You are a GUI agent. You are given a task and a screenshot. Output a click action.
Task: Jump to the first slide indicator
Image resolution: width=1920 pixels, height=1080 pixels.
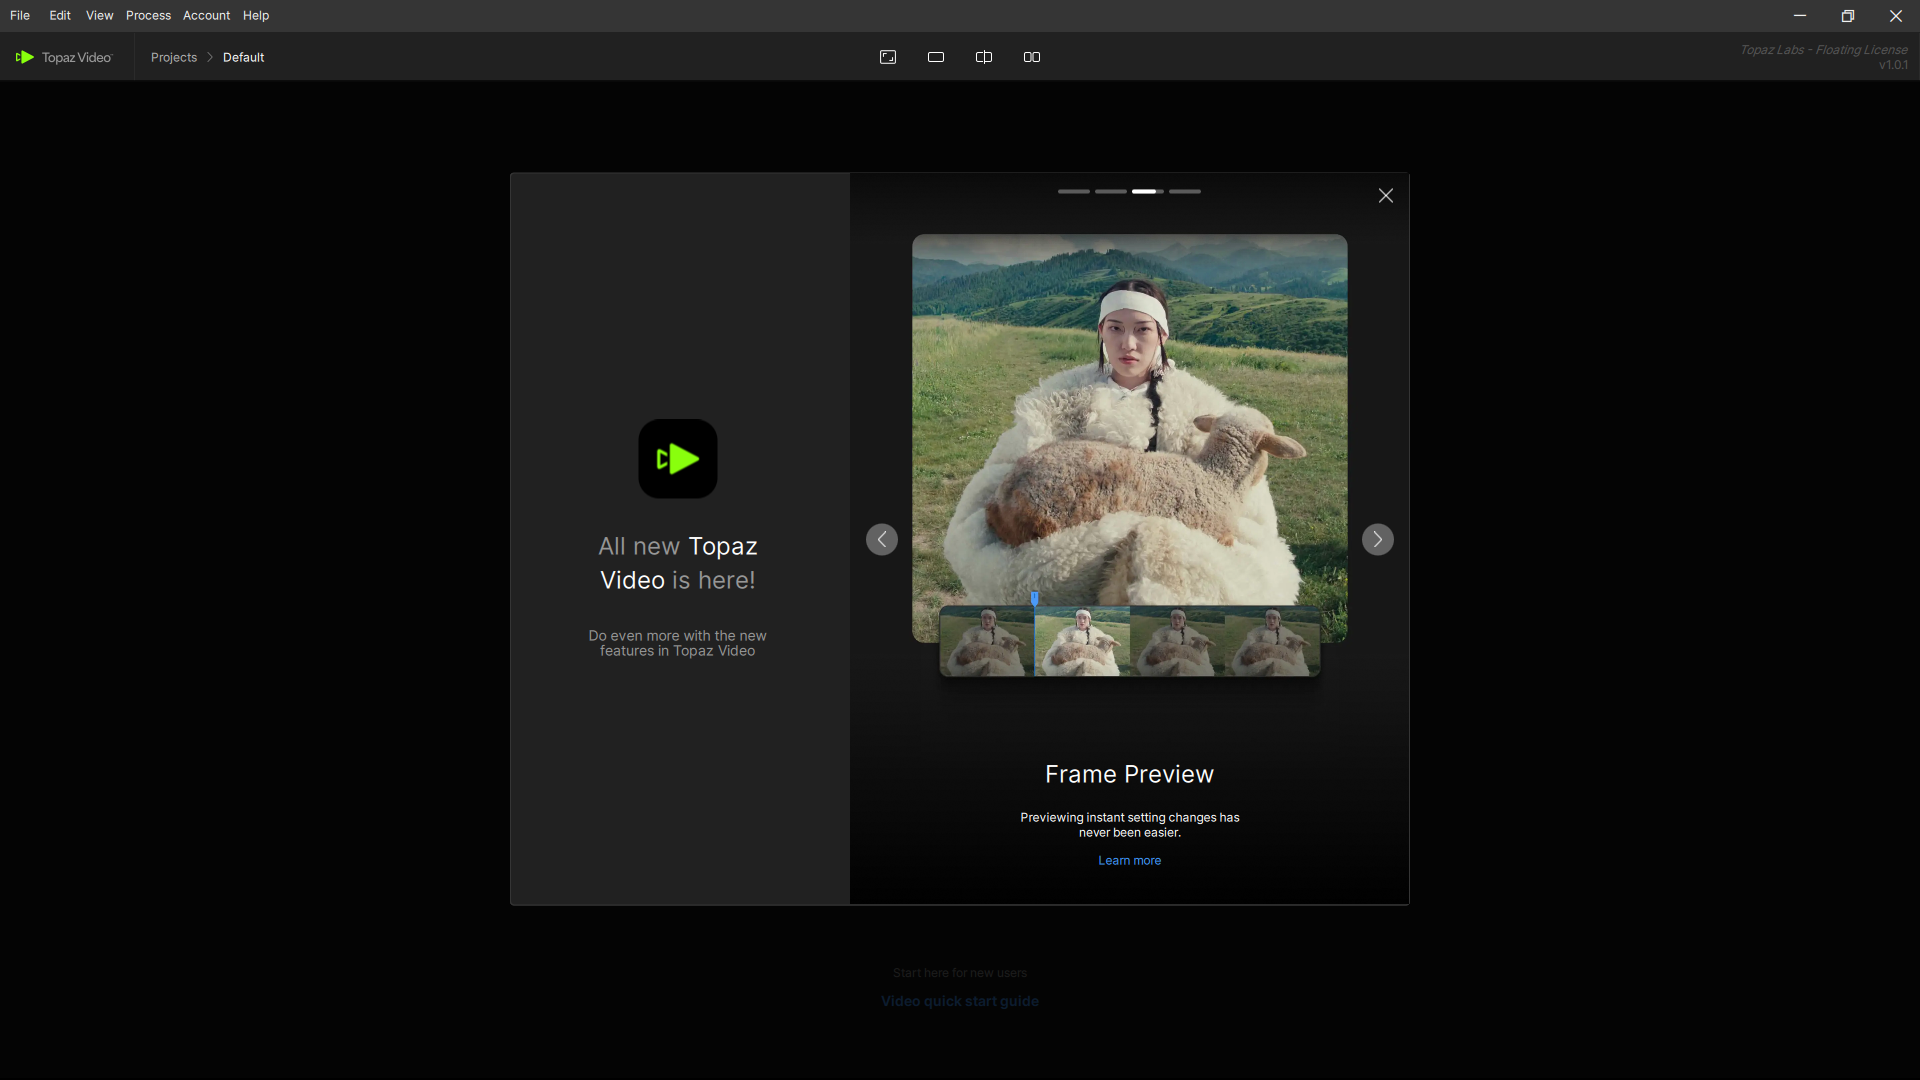[1074, 191]
